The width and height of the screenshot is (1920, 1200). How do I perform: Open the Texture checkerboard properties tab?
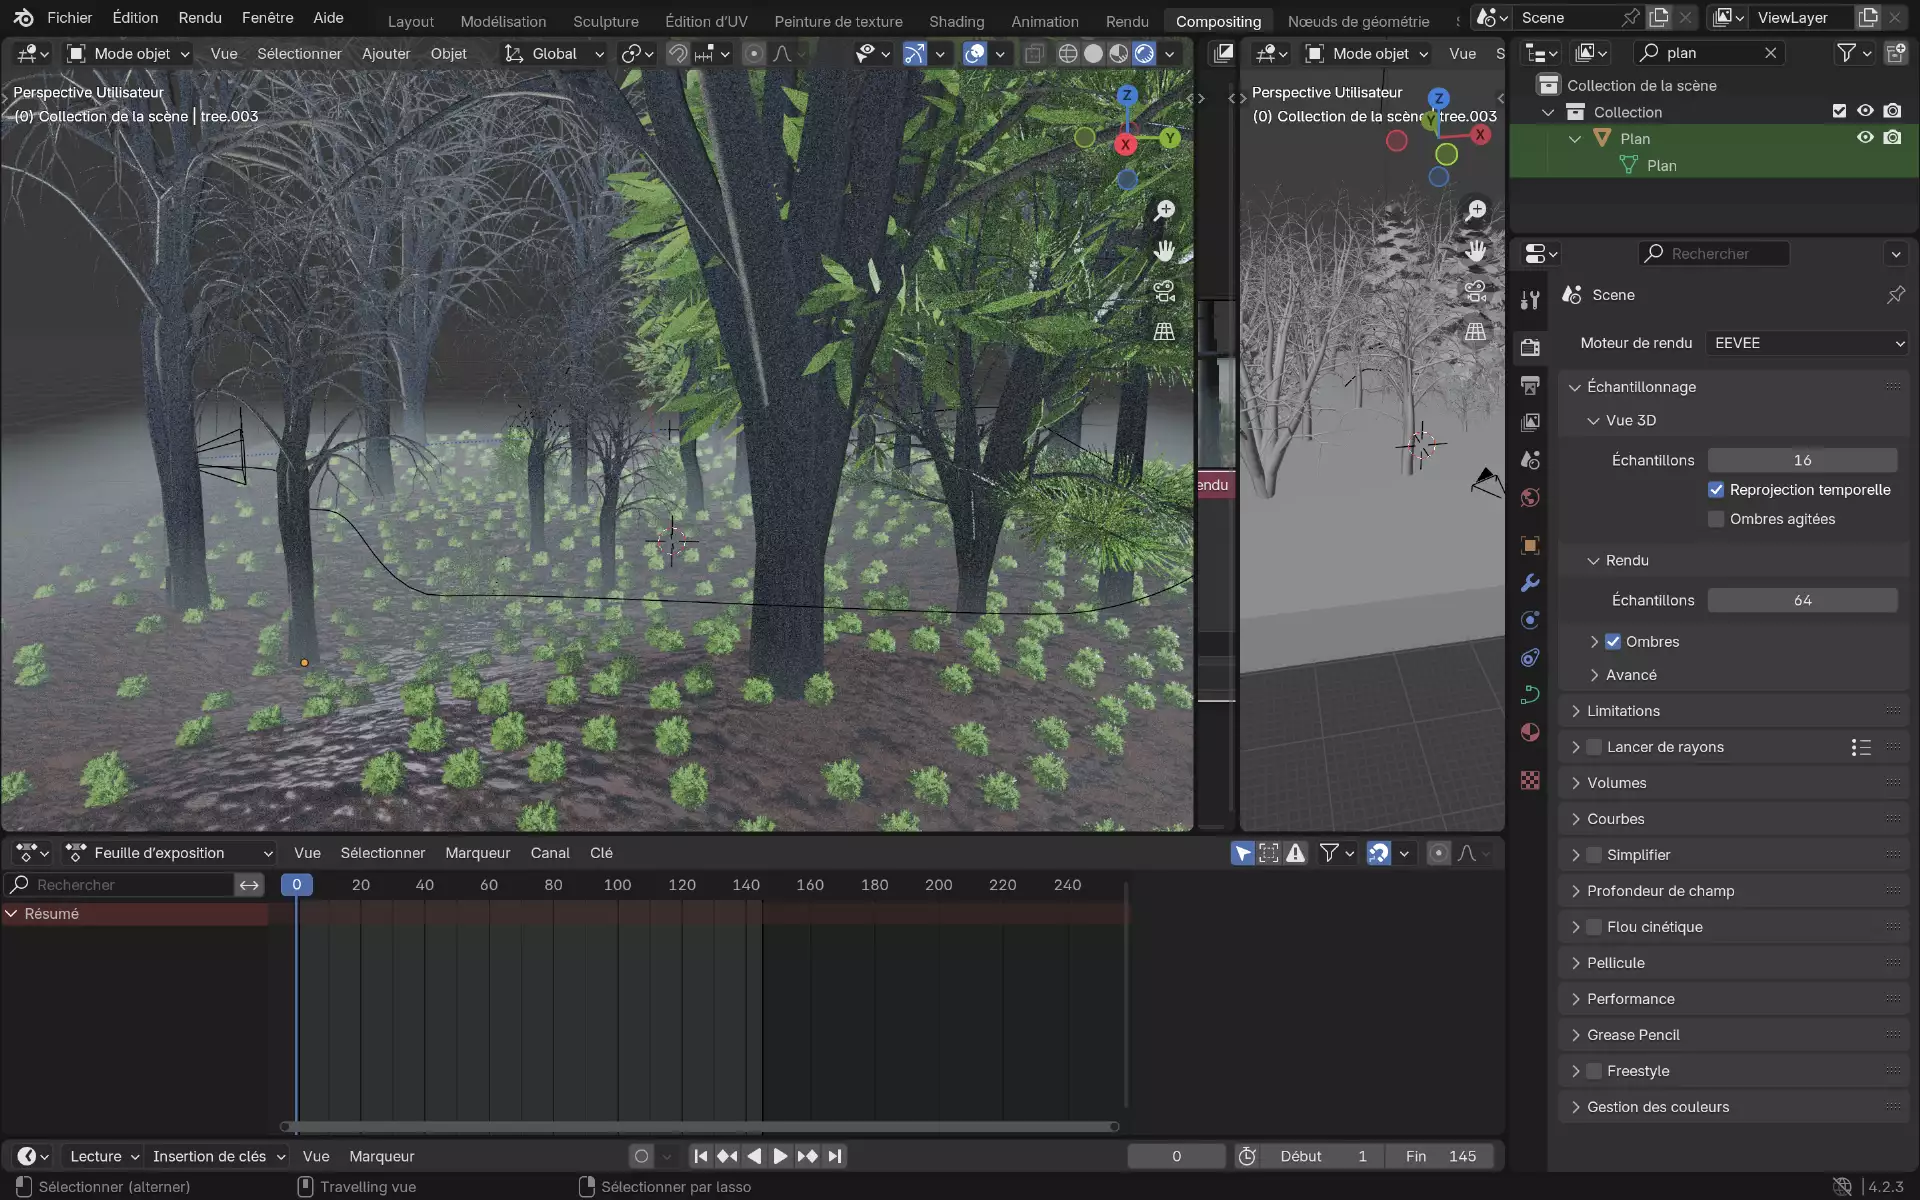1530,780
